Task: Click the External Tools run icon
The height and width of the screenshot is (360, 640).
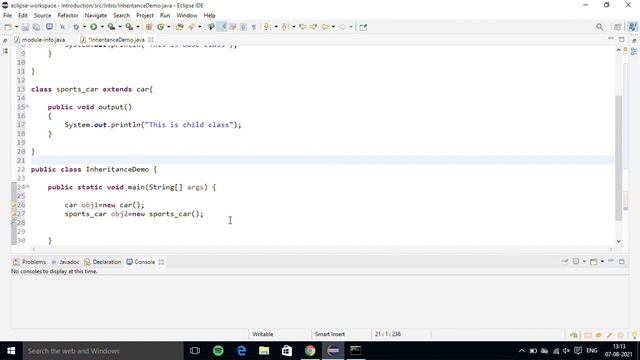Action: tap(129, 27)
